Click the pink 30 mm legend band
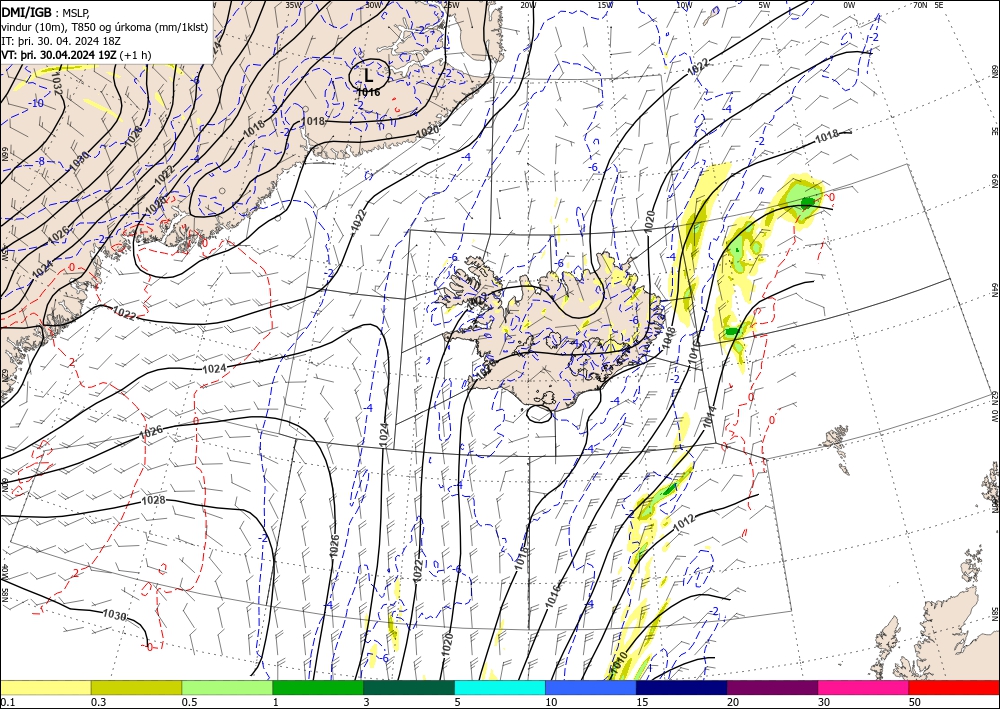The width and height of the screenshot is (1000, 709). 864,687
